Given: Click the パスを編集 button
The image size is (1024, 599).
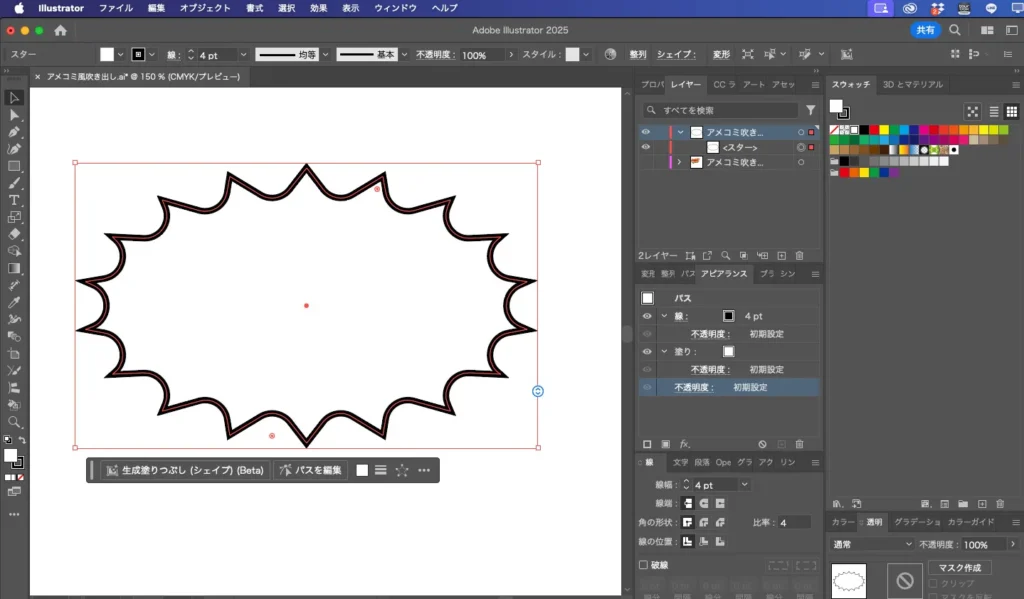Looking at the screenshot, I should coord(311,470).
